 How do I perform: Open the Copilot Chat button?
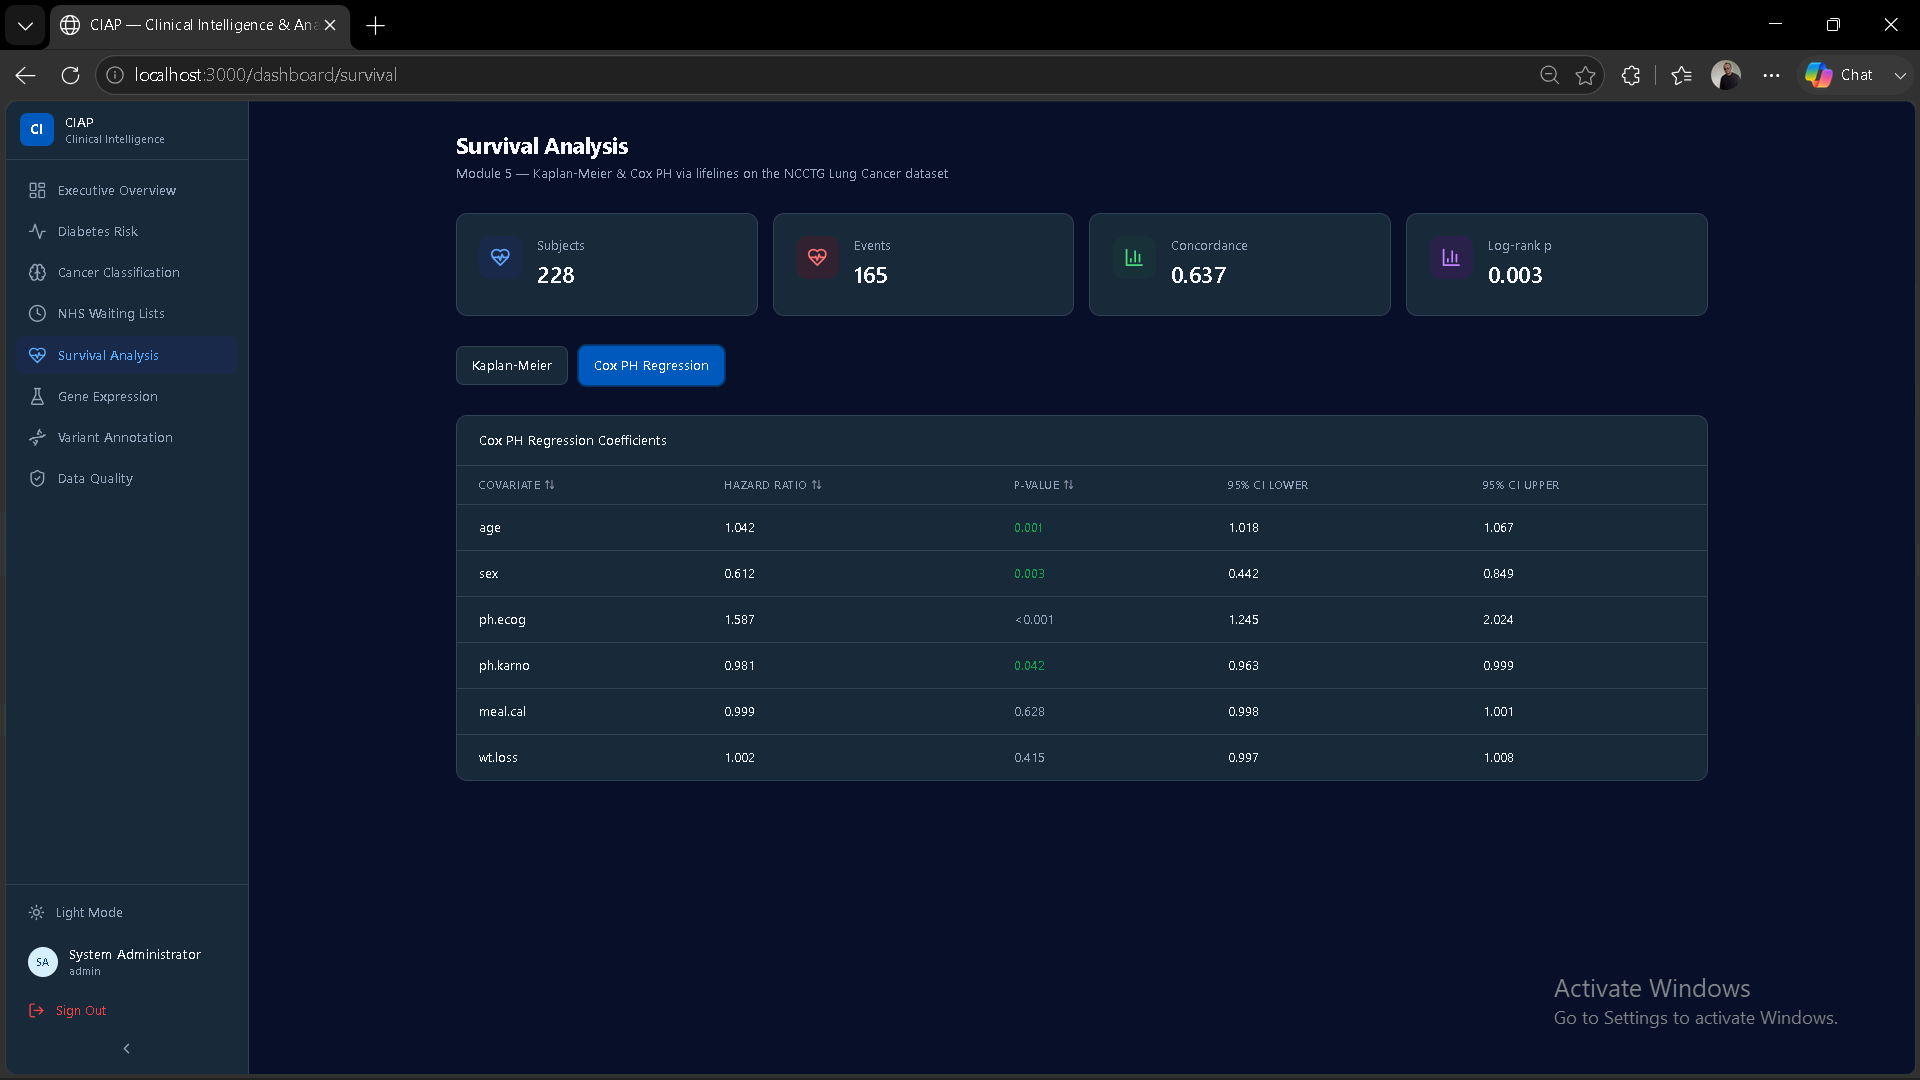point(1839,75)
